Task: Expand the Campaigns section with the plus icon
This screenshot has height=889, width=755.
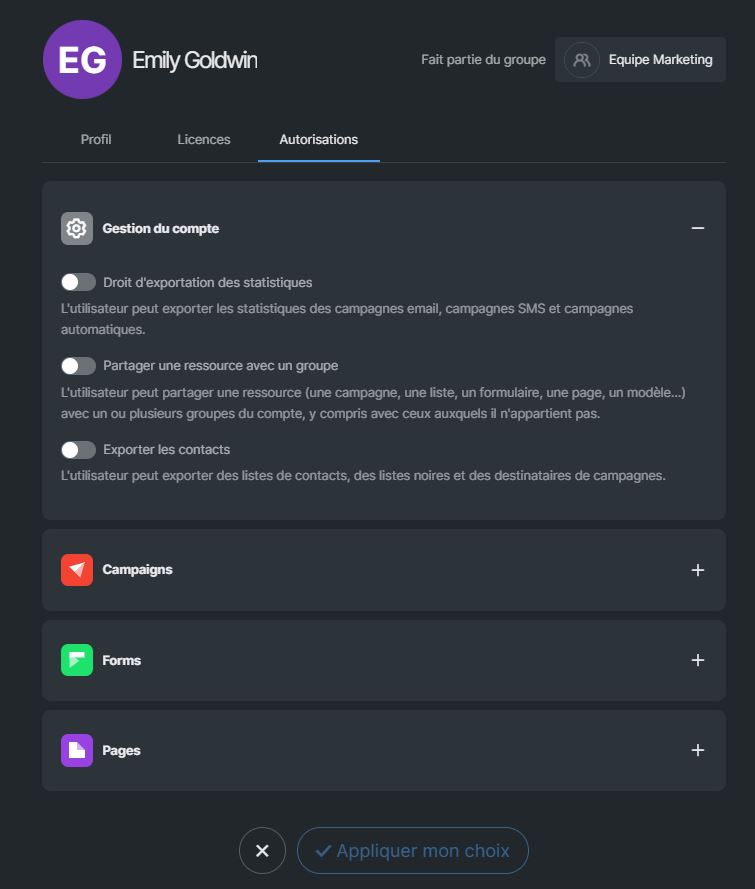Action: click(698, 570)
